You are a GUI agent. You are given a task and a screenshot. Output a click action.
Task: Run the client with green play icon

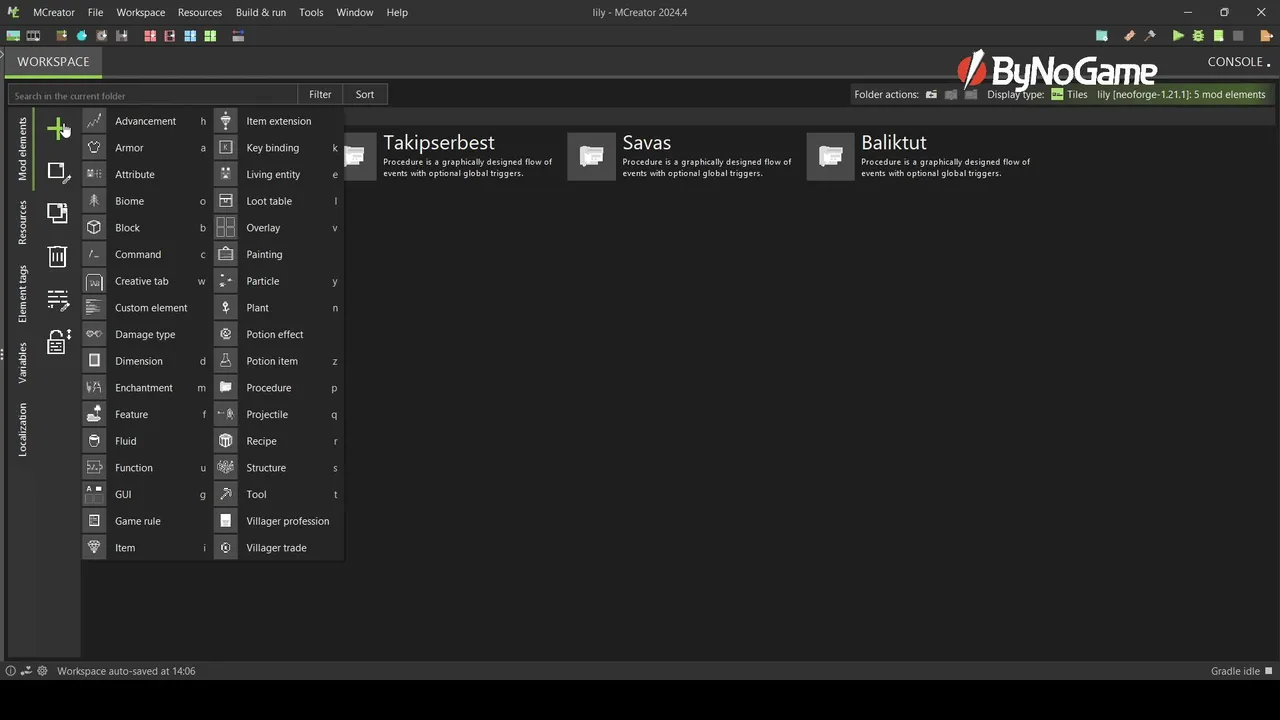(x=1178, y=36)
